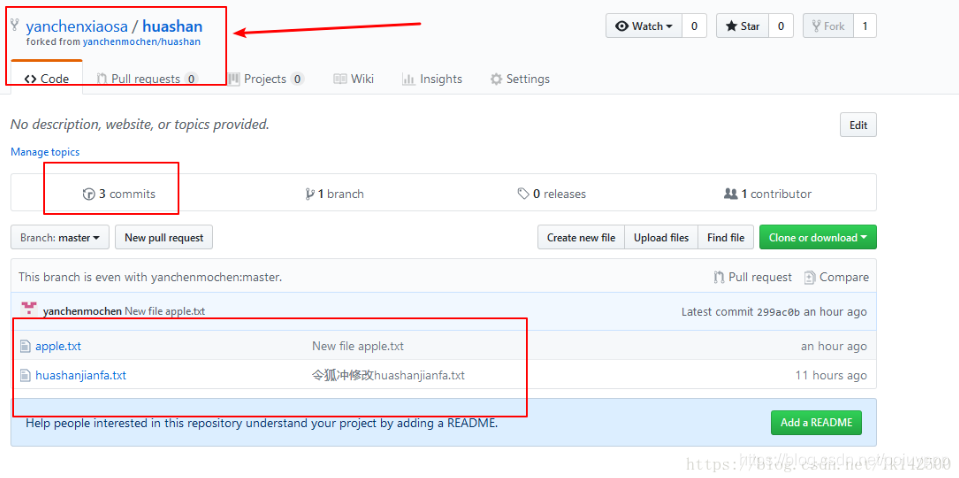Click Manage topics link
The height and width of the screenshot is (478, 959).
pos(45,152)
